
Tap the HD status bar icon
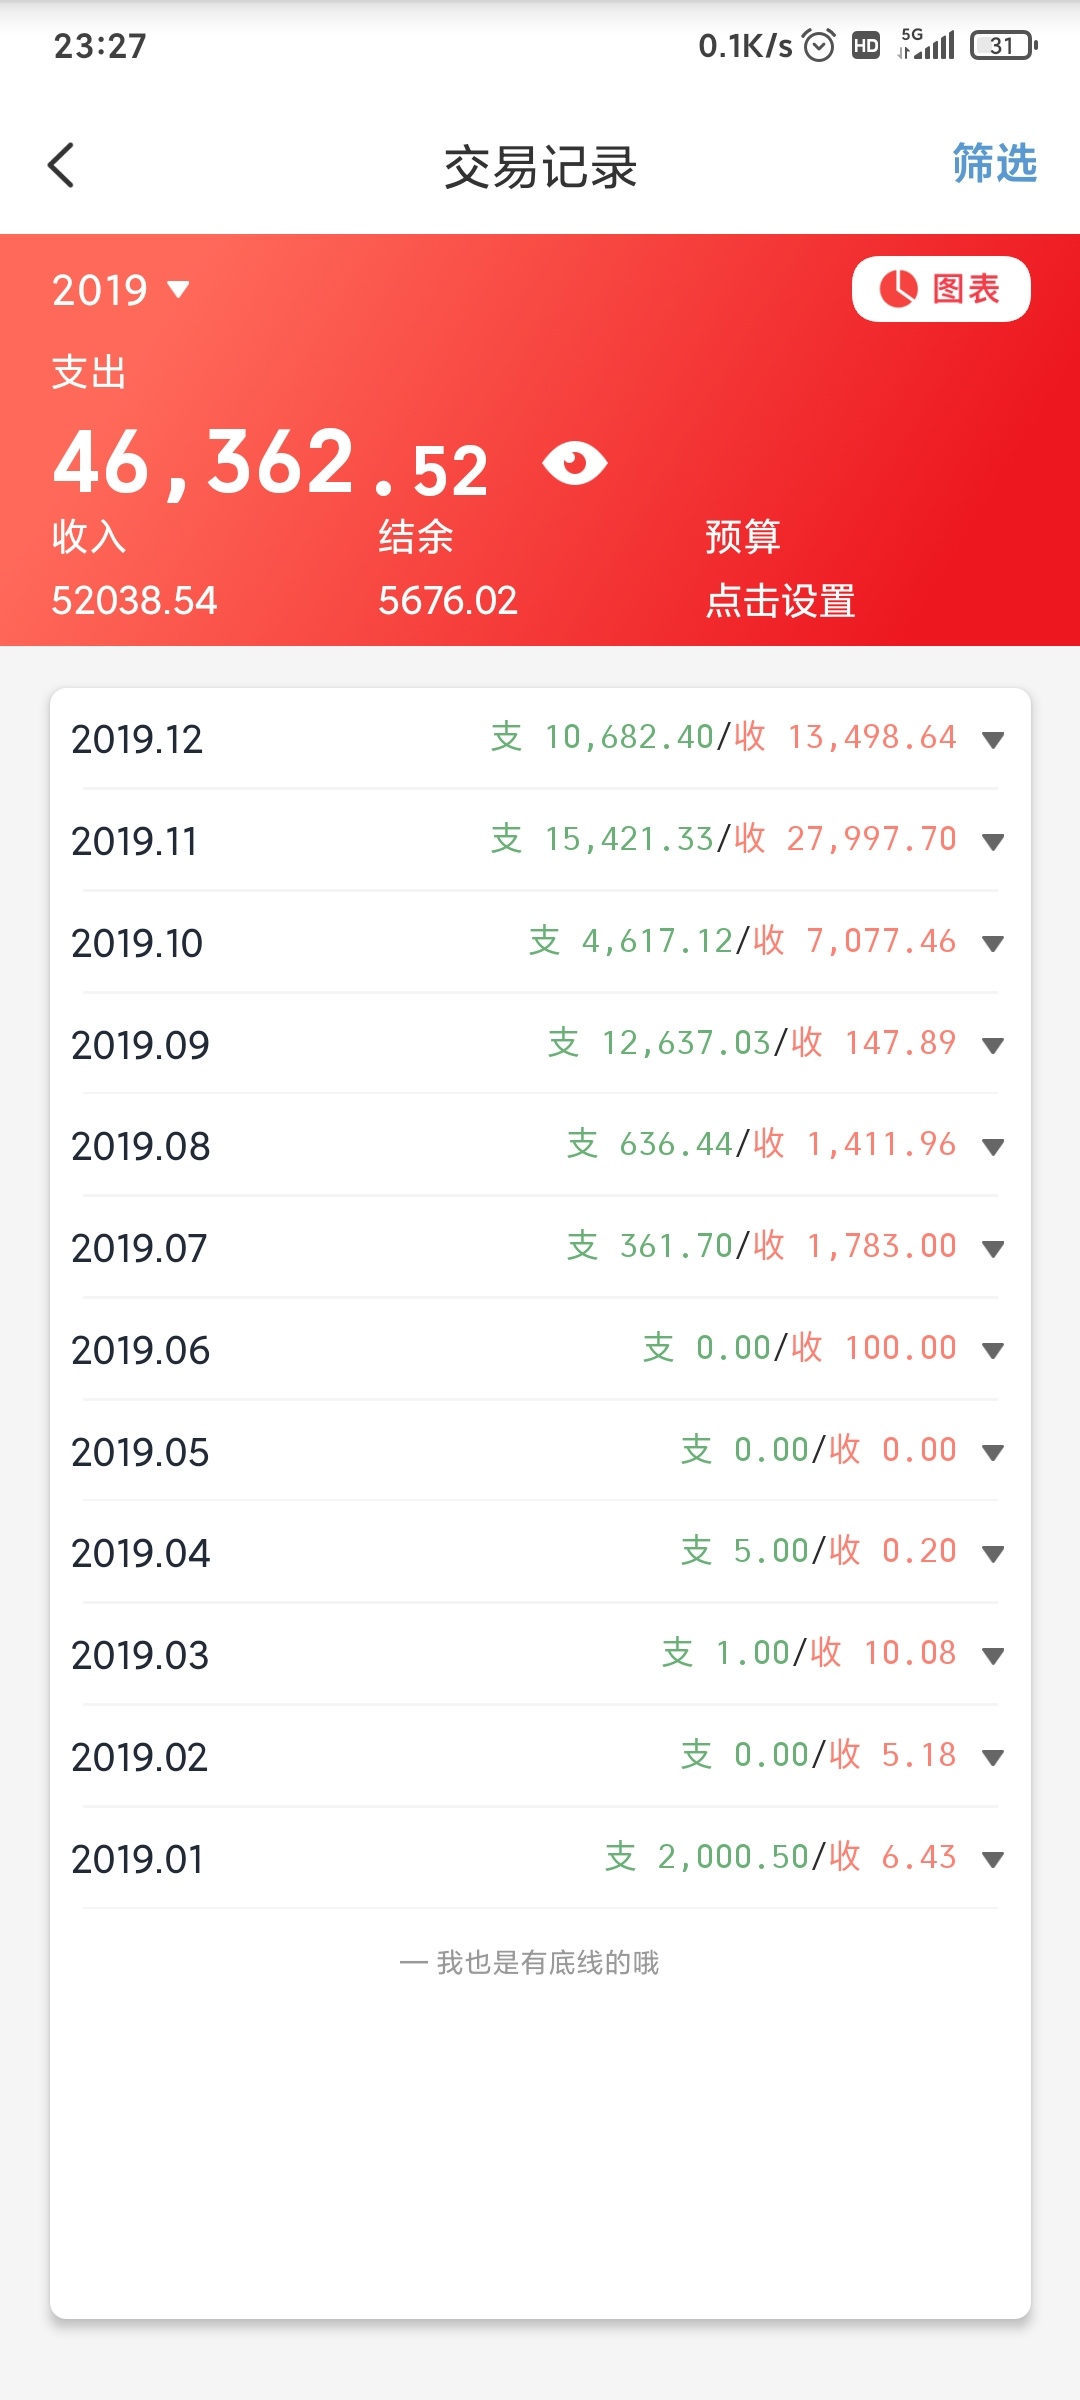pos(866,46)
